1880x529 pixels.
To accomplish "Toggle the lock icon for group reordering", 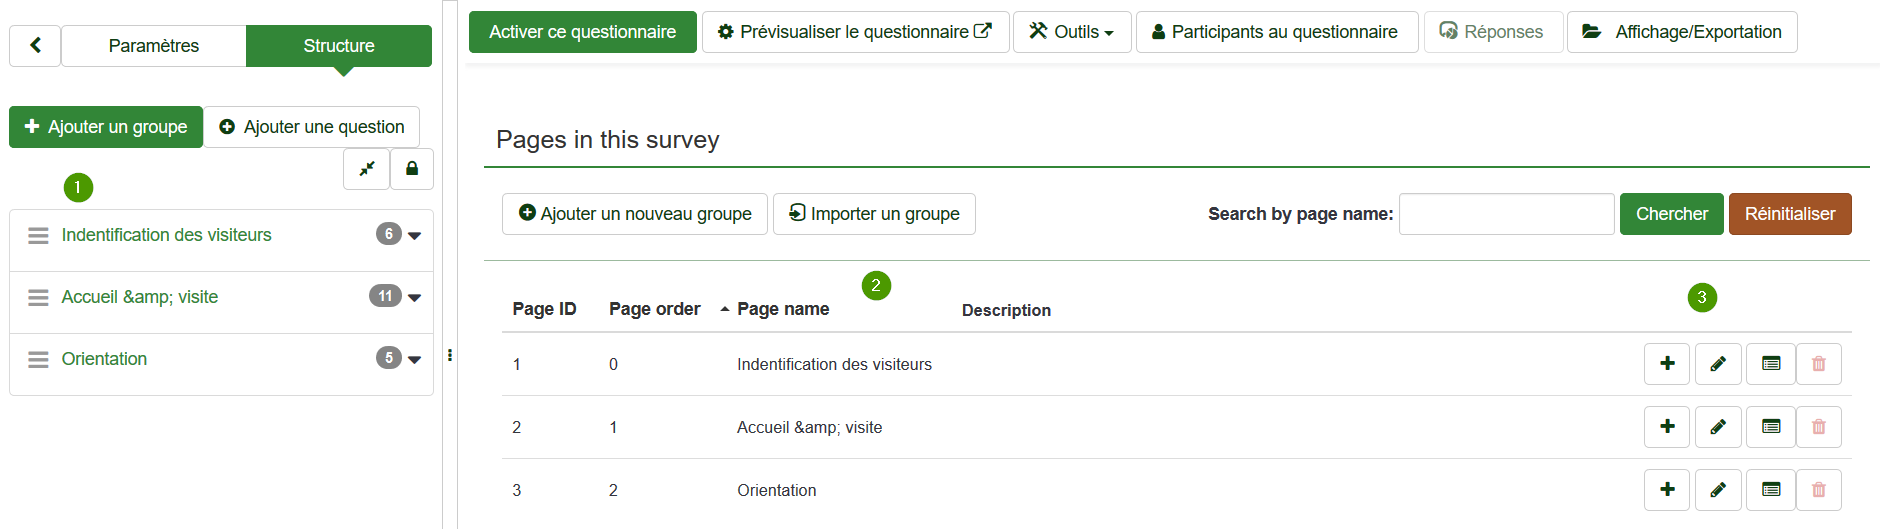I will click(x=412, y=169).
